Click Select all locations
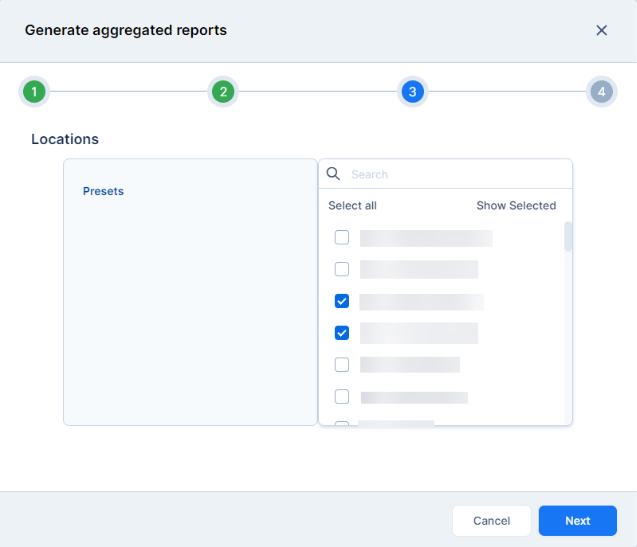 click(x=352, y=206)
